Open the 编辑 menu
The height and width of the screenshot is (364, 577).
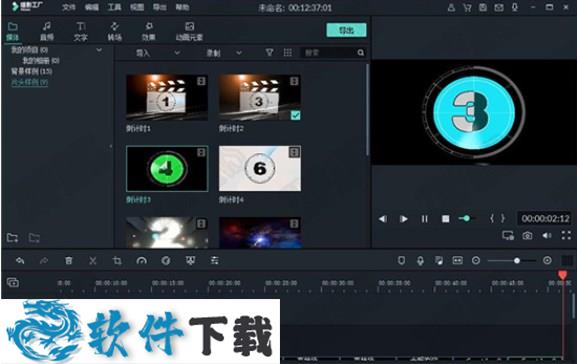92,7
